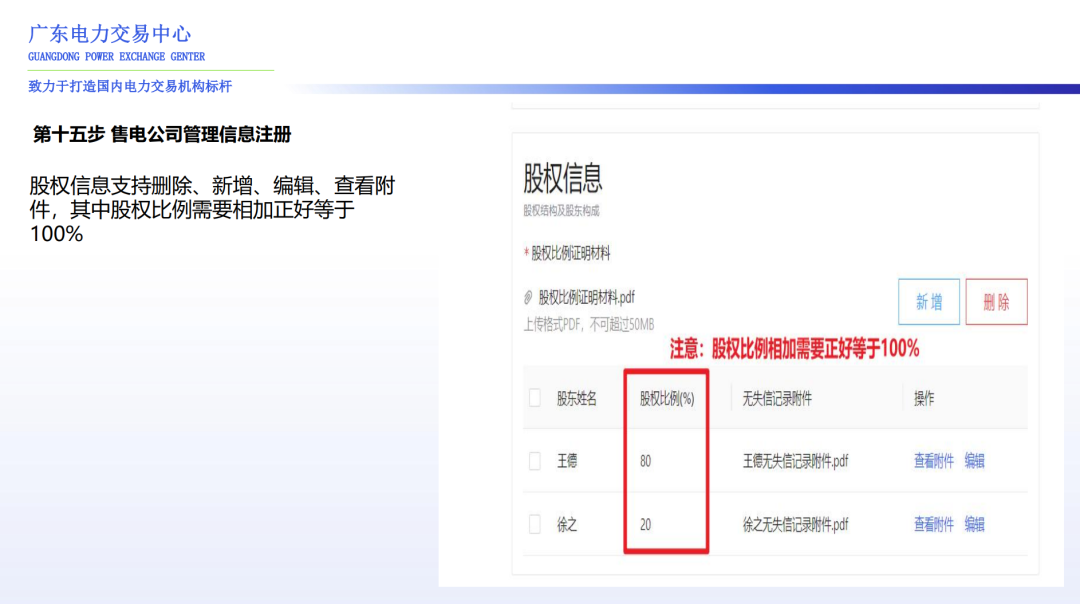Check the checkbox for shareholder 王德
The height and width of the screenshot is (604, 1080).
point(537,461)
